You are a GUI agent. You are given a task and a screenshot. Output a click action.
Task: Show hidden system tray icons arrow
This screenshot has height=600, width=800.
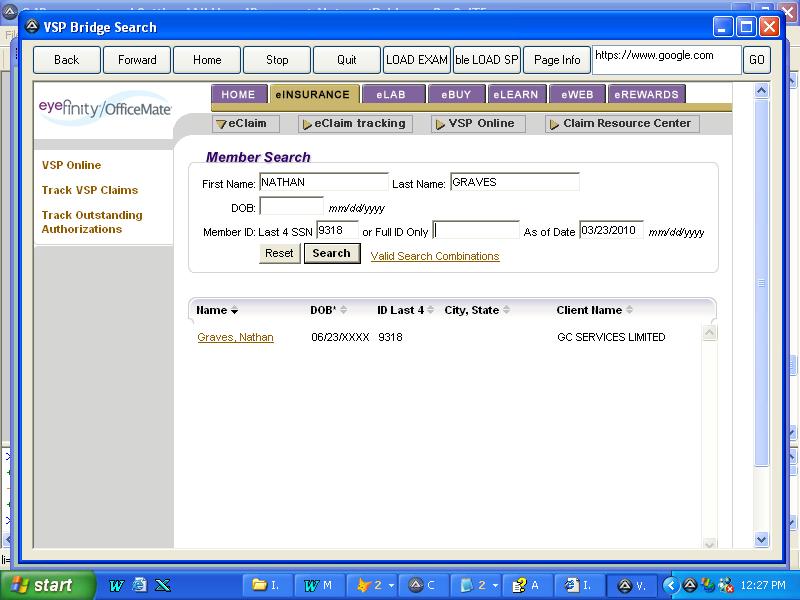672,585
